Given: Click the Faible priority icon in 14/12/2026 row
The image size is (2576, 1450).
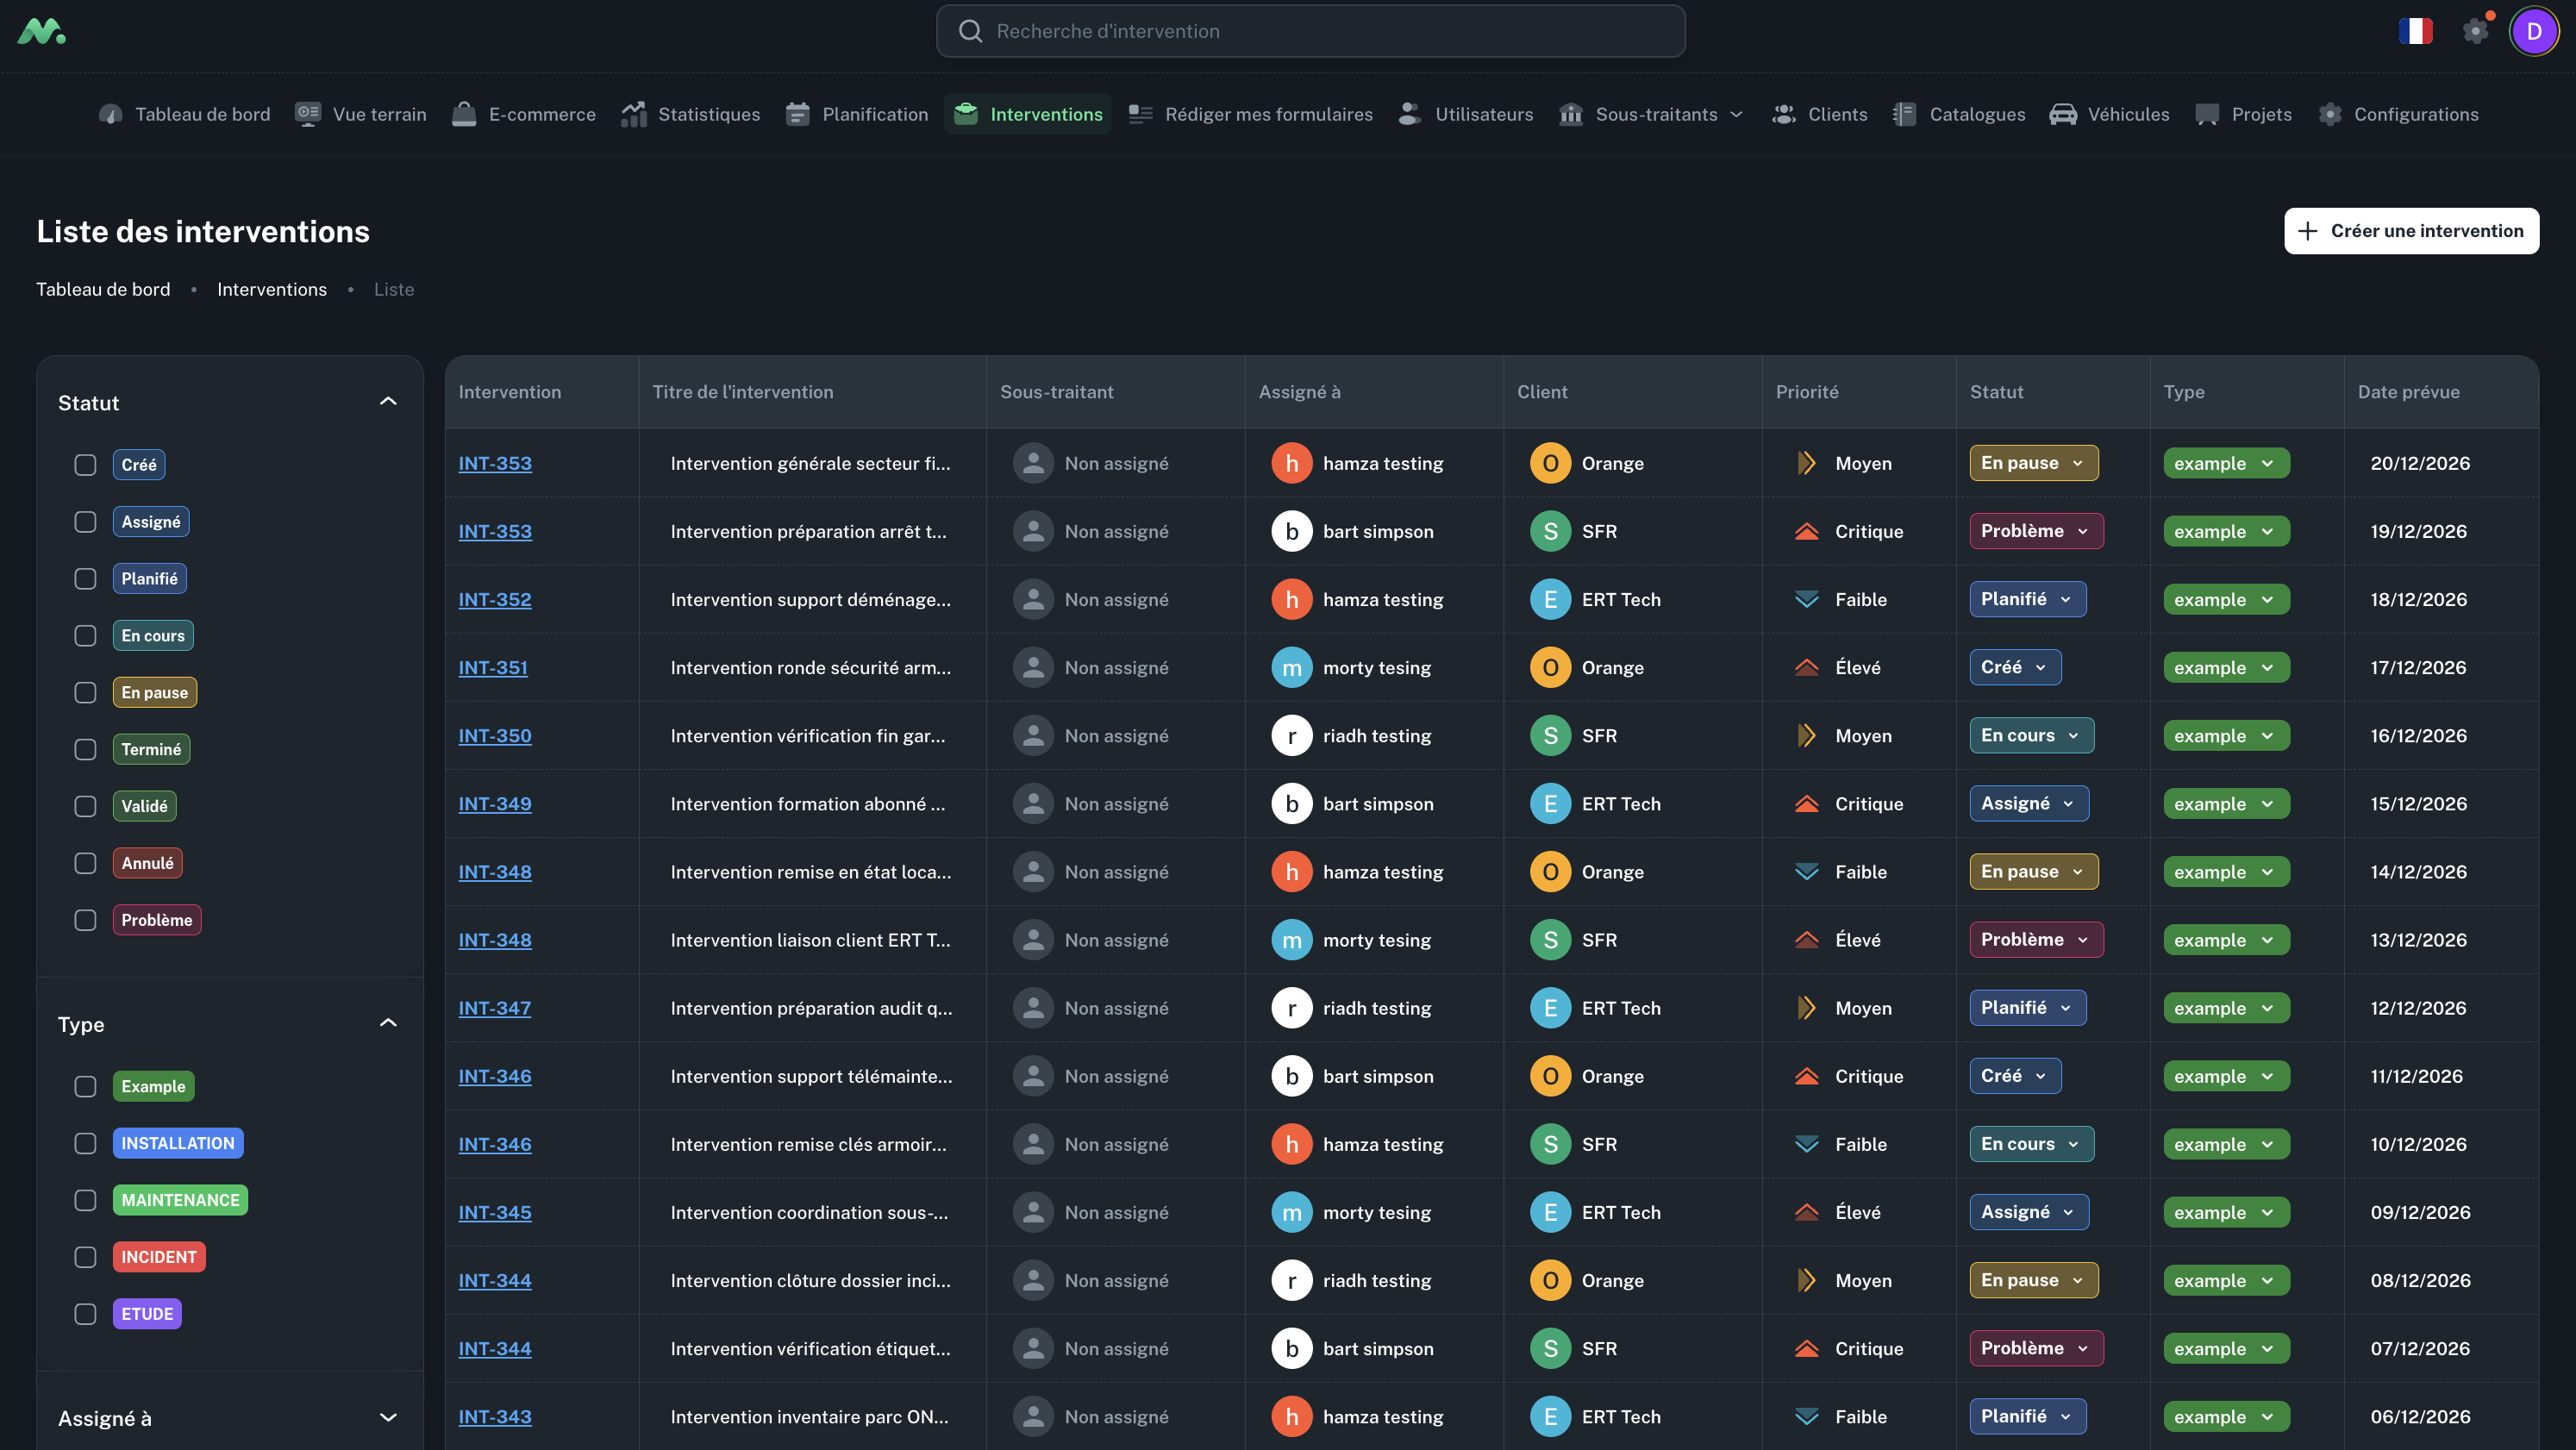Looking at the screenshot, I should [1806, 872].
